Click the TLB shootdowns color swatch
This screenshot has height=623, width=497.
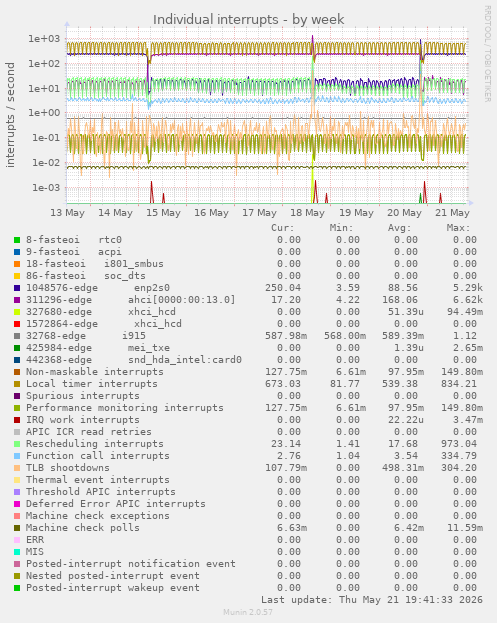tap(17, 468)
